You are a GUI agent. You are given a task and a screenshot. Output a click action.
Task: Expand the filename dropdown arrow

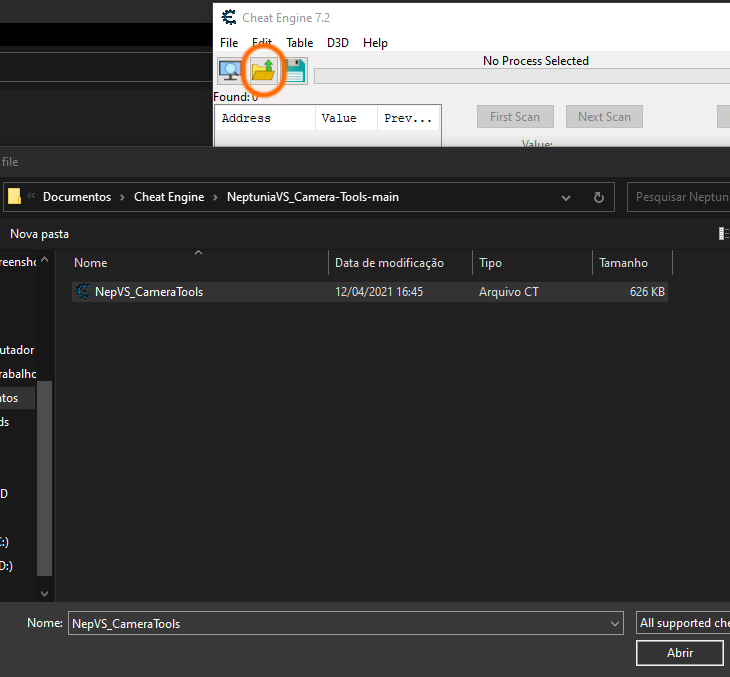pyautogui.click(x=615, y=623)
